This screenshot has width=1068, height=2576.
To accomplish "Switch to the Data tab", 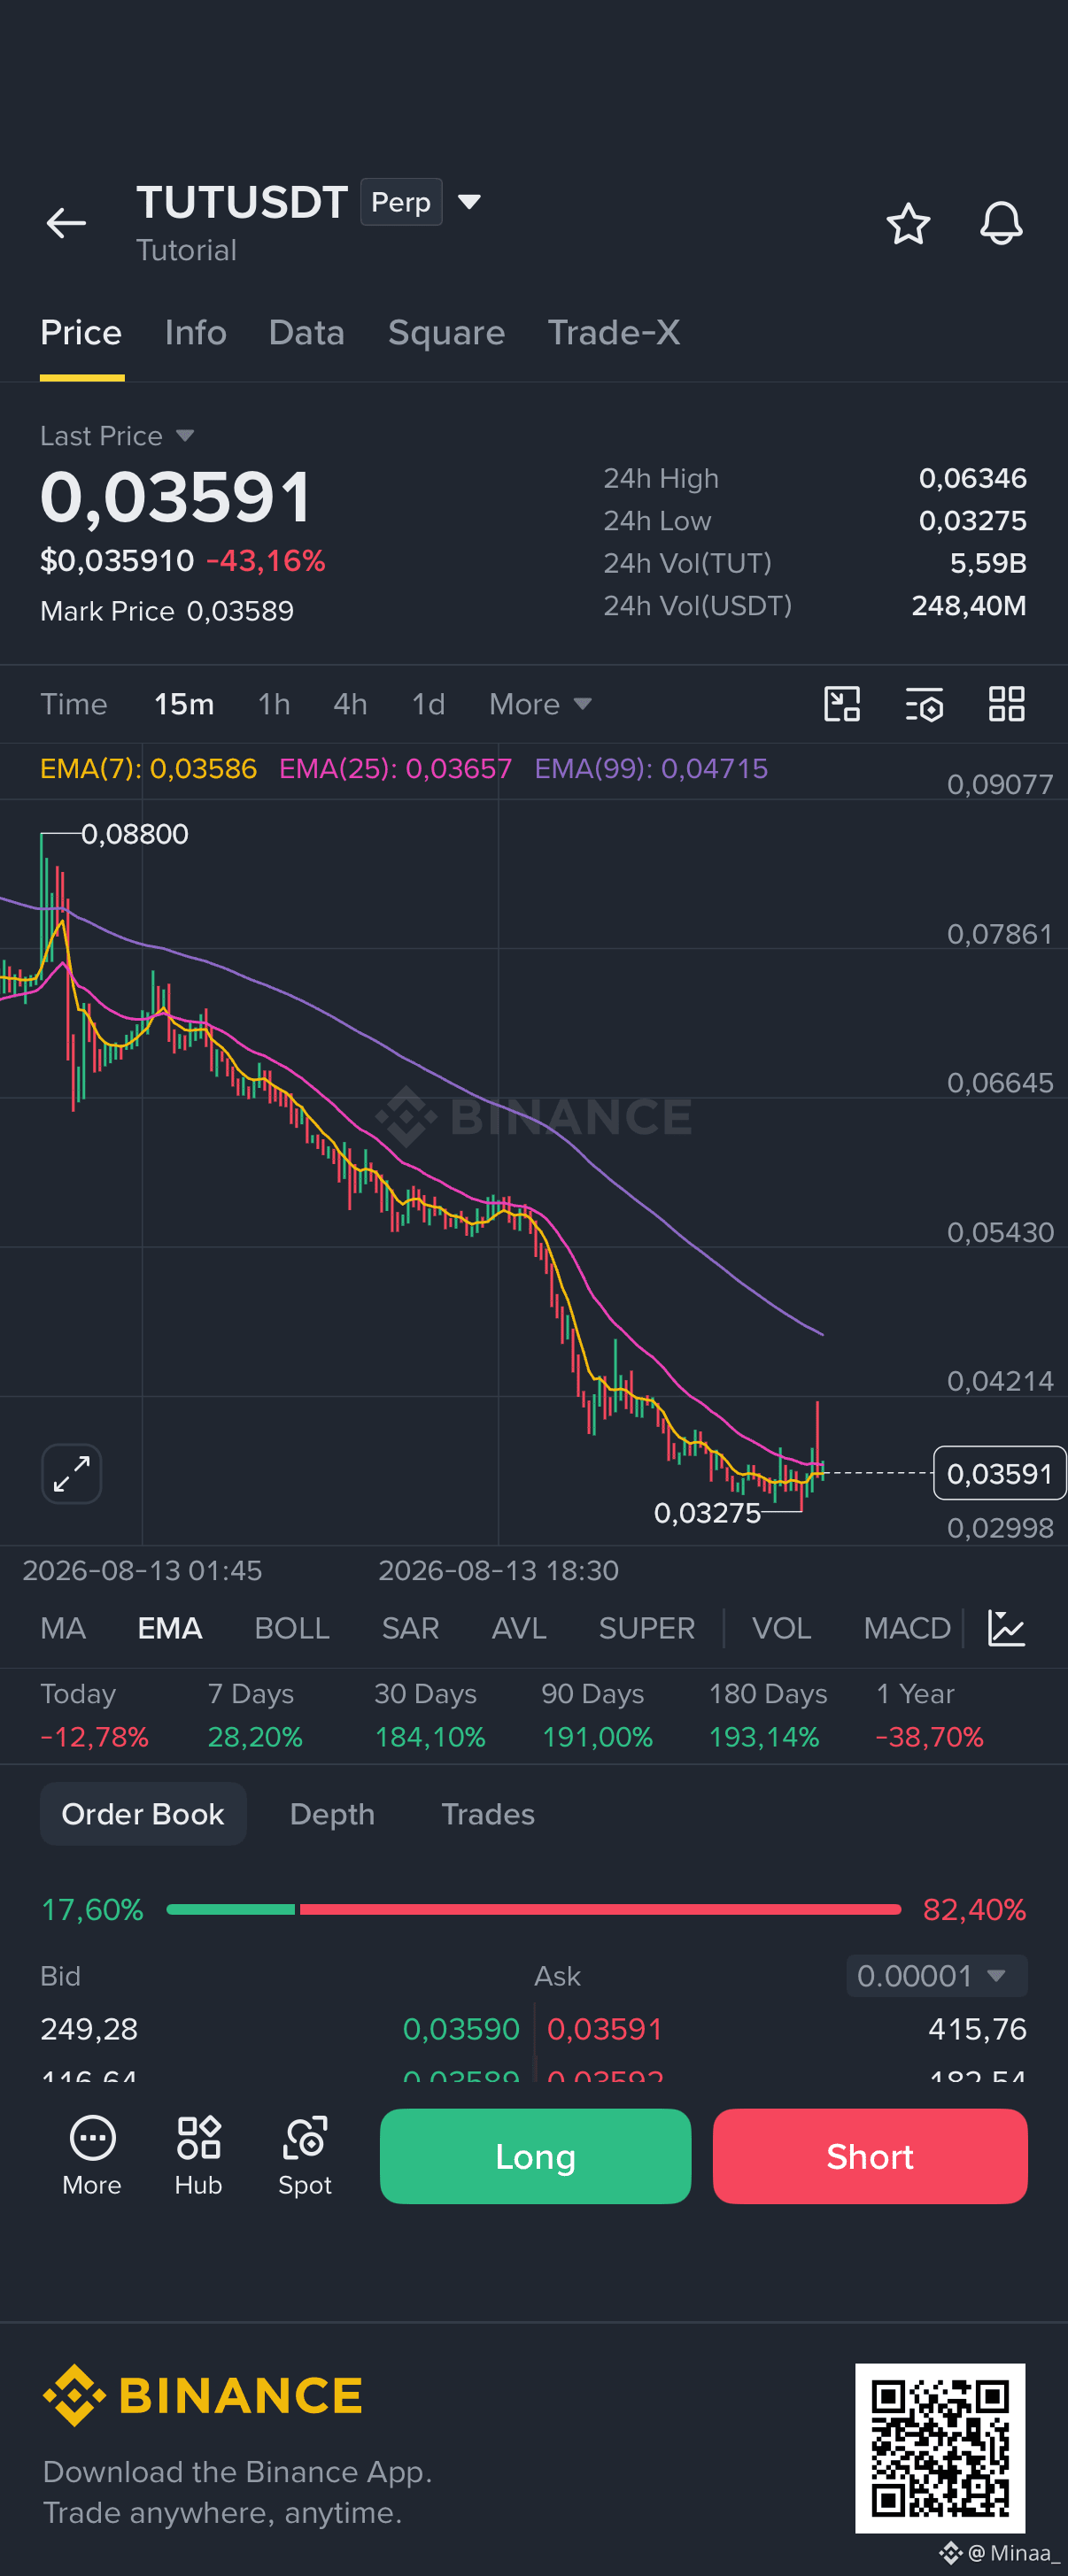I will coord(306,333).
